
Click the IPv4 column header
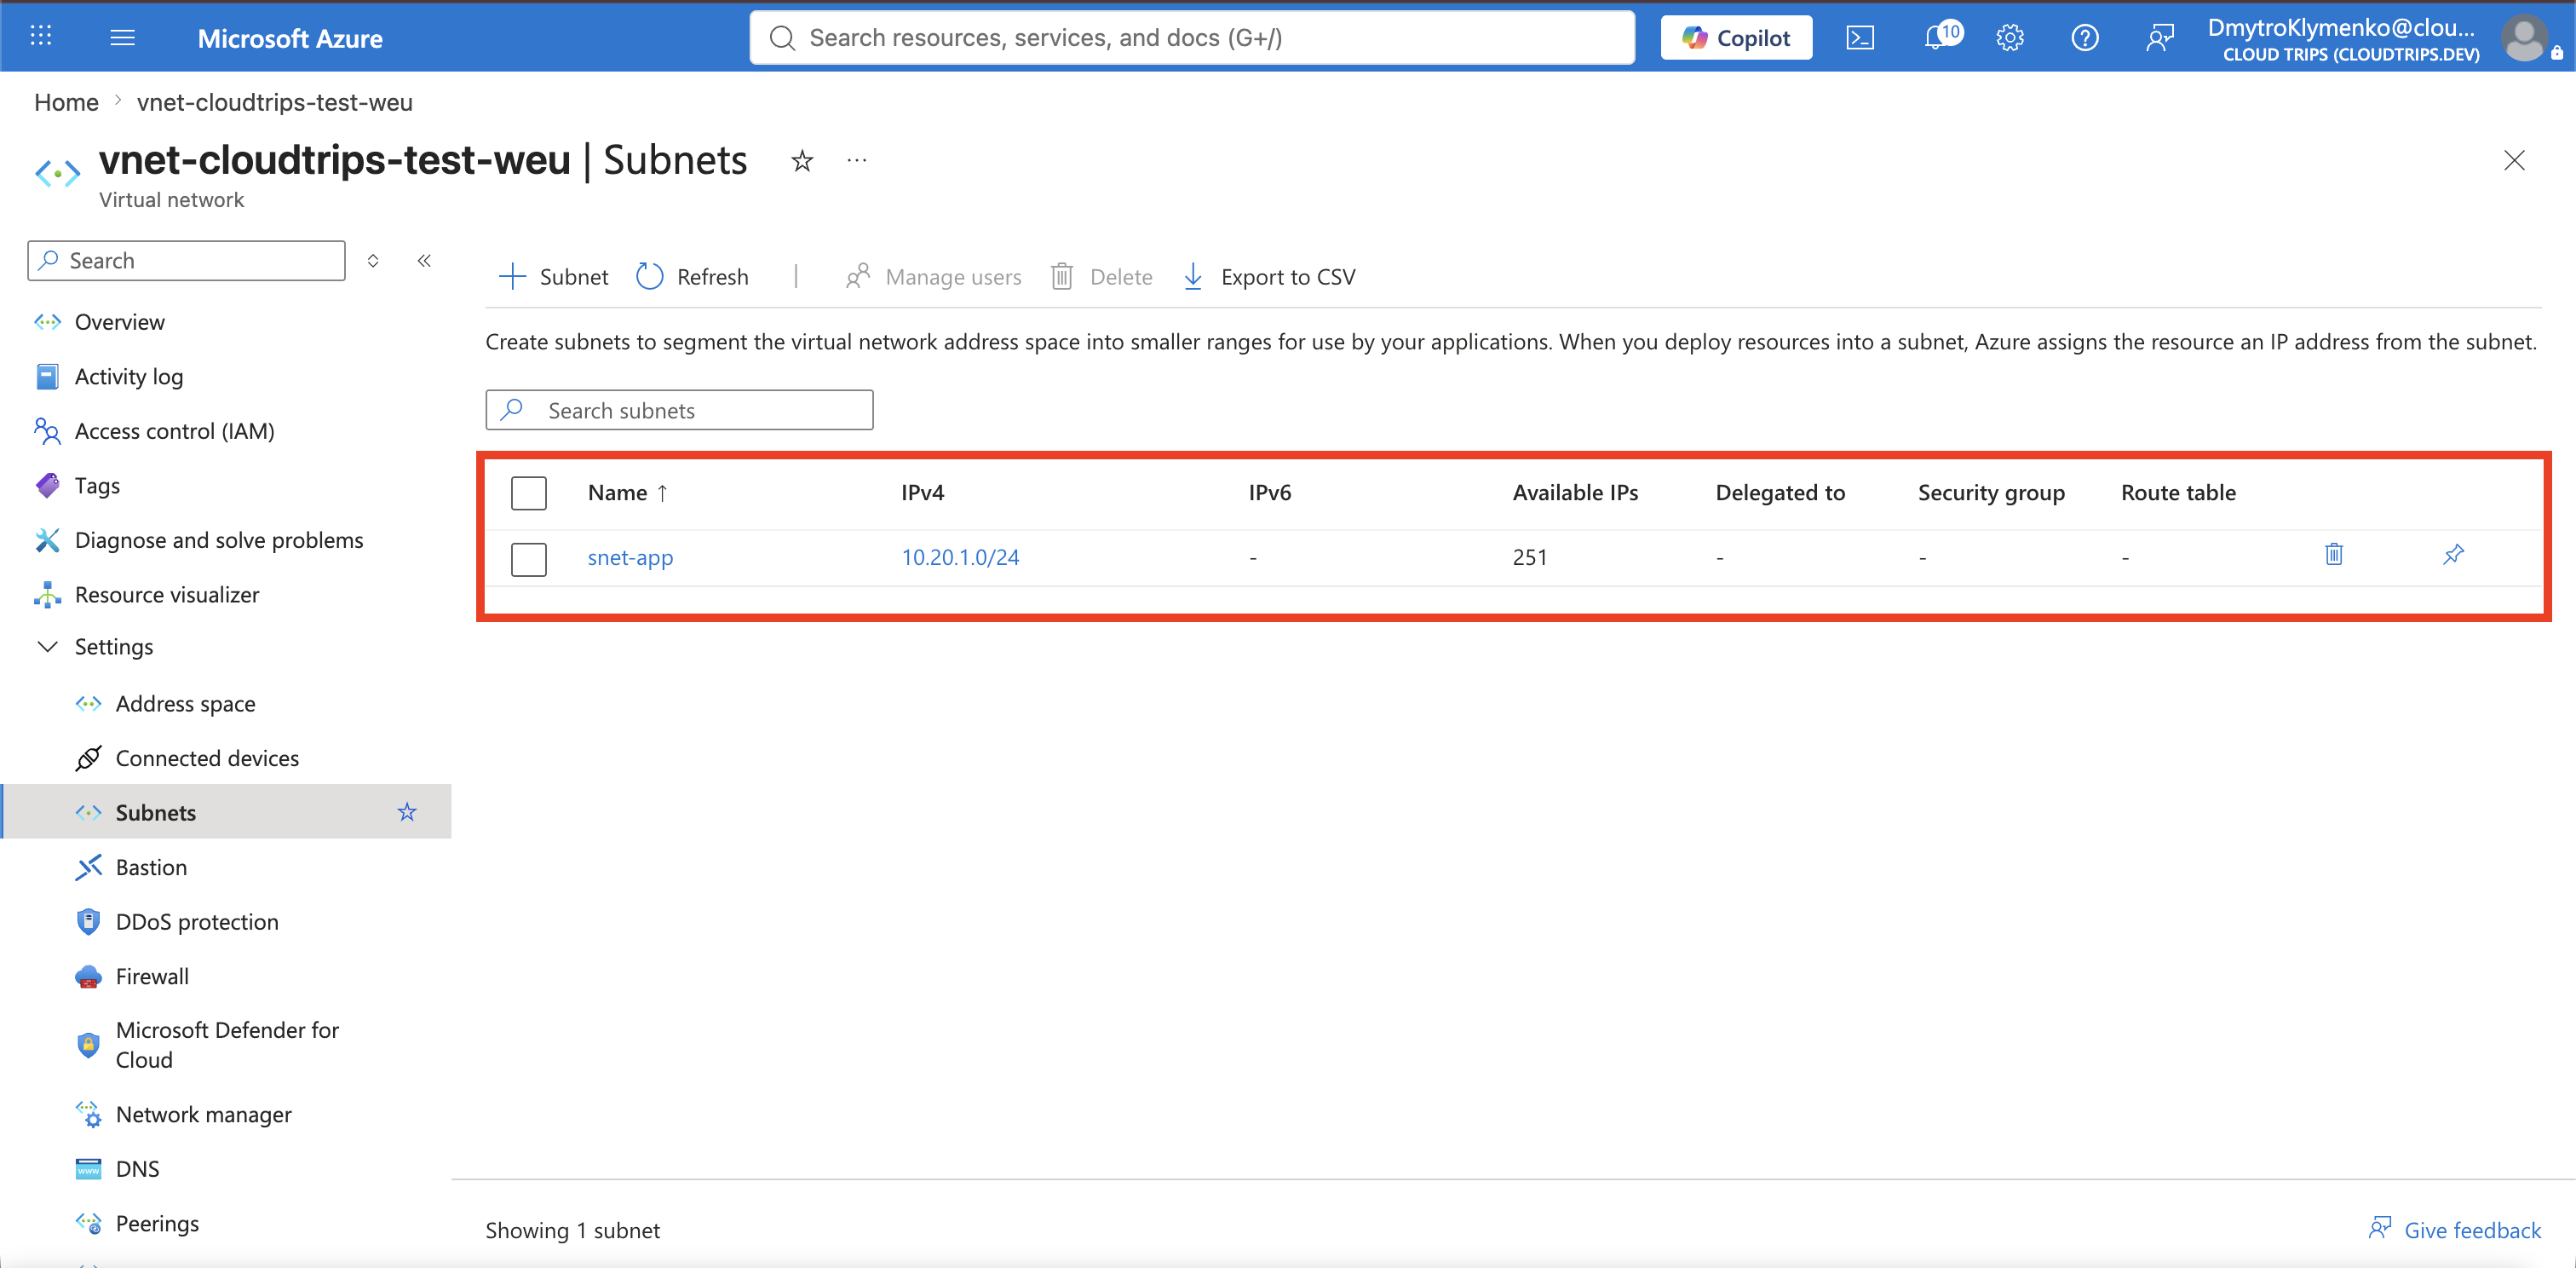922,493
